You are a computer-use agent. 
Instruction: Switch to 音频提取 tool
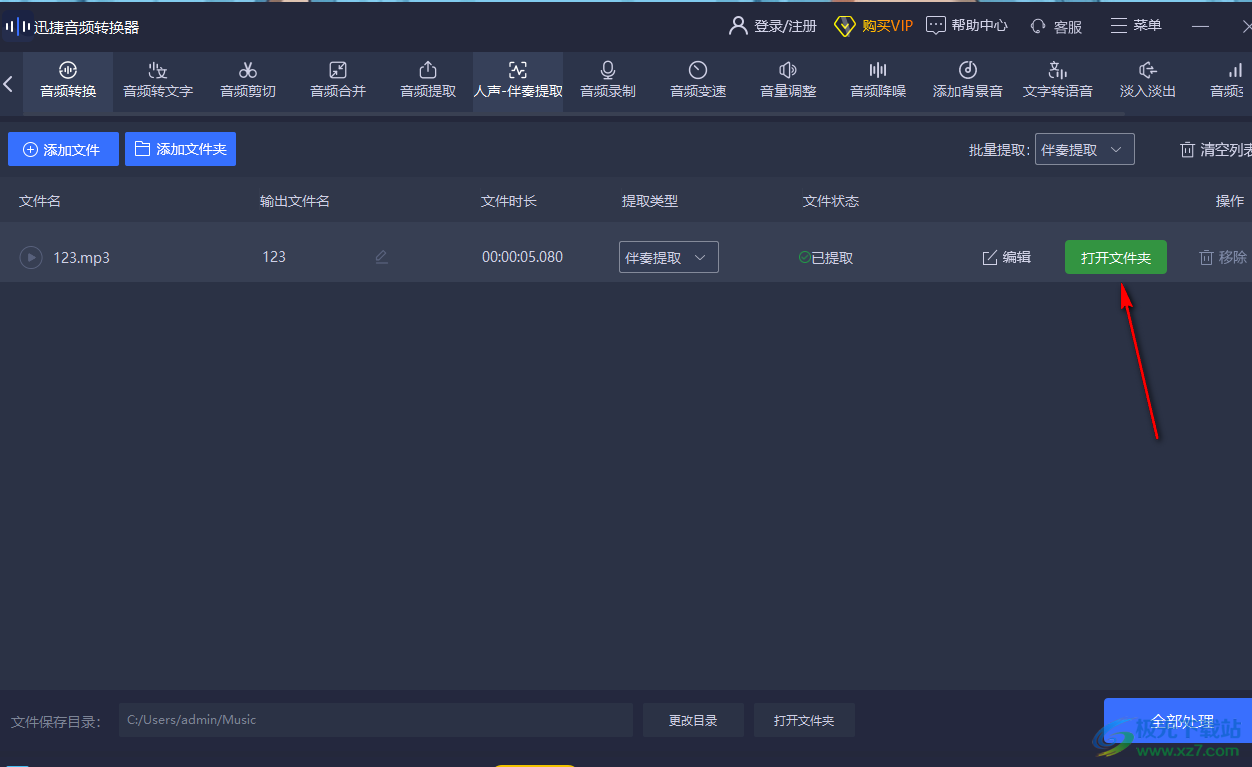(x=428, y=80)
